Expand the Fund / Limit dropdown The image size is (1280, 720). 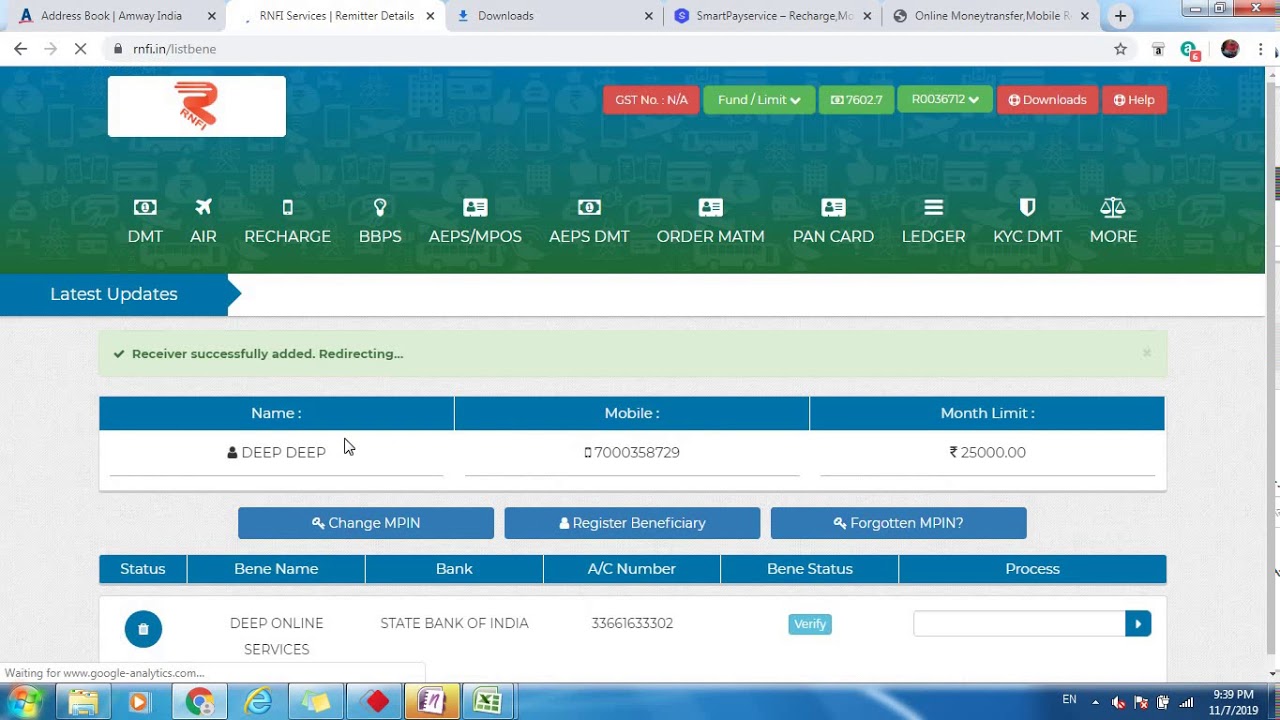coord(759,100)
